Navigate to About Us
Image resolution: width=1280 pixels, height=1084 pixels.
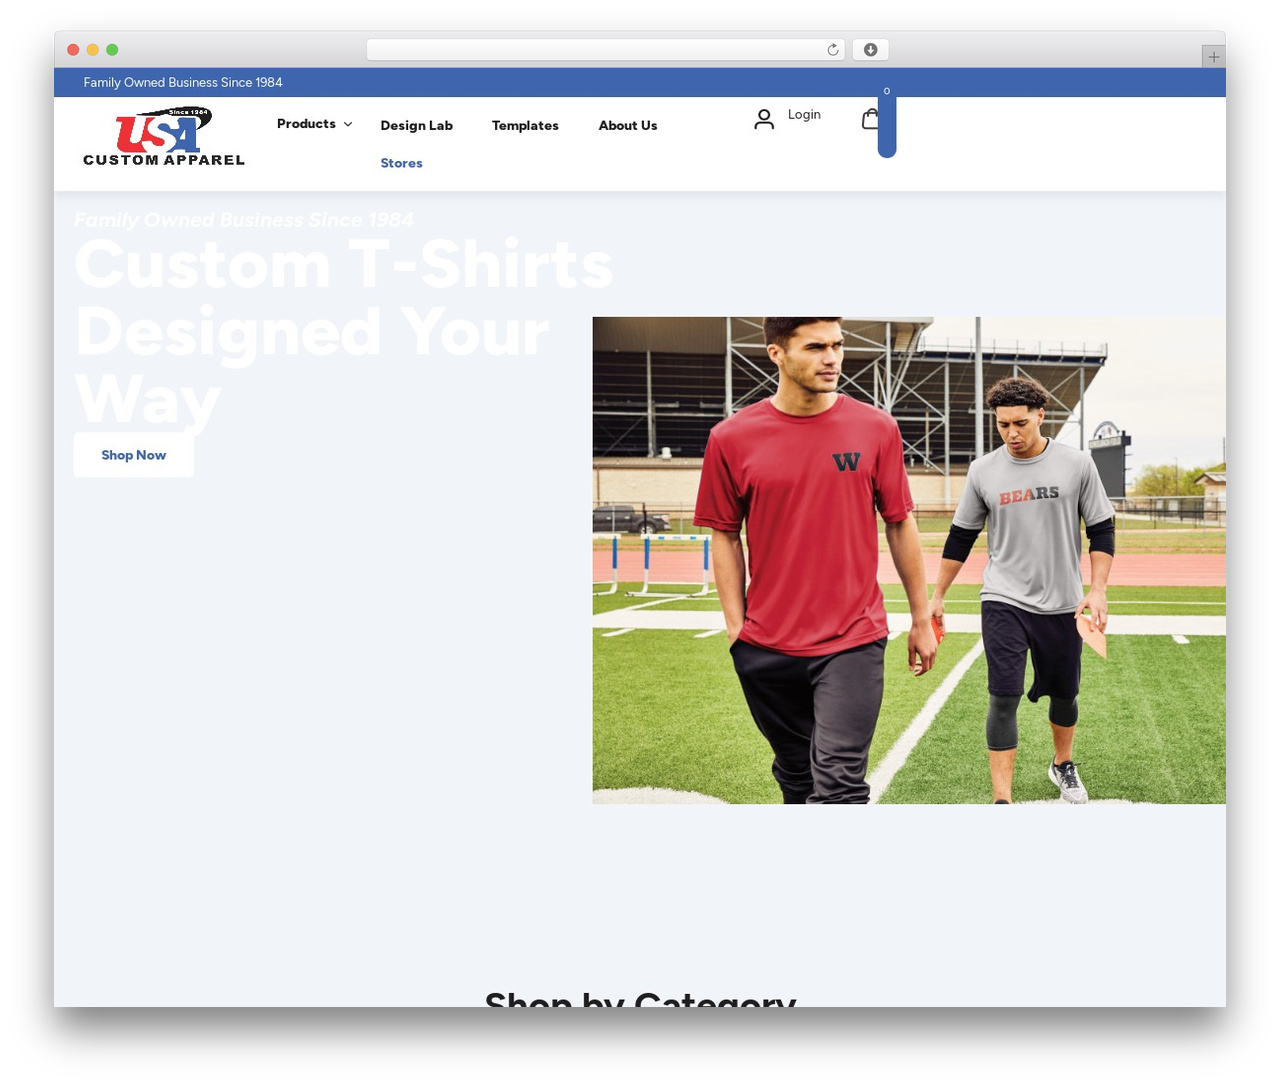tap(628, 126)
